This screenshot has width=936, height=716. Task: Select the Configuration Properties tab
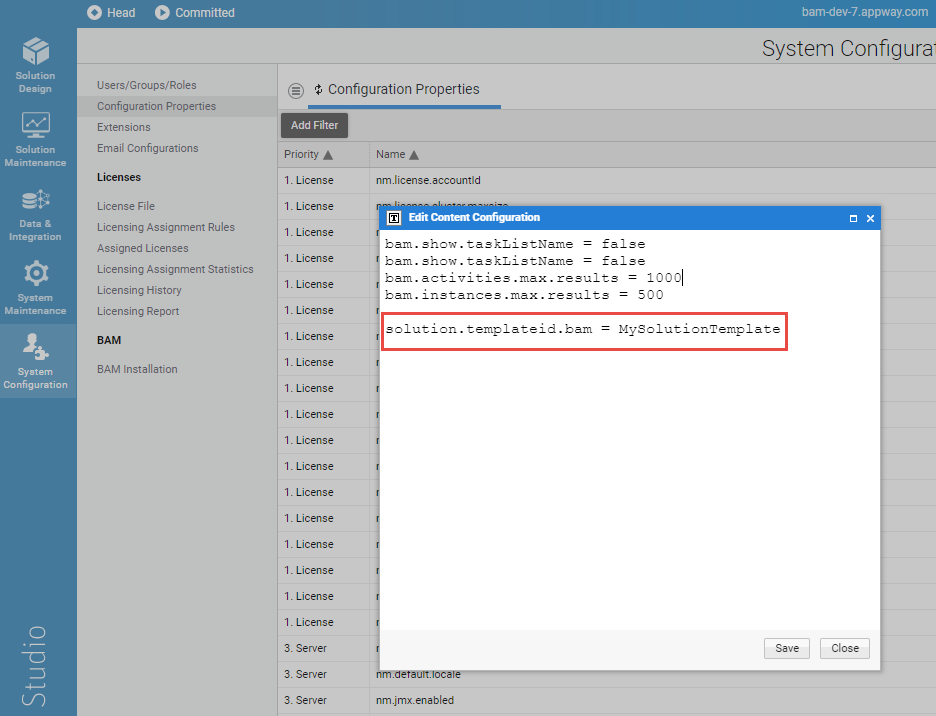pyautogui.click(x=404, y=90)
